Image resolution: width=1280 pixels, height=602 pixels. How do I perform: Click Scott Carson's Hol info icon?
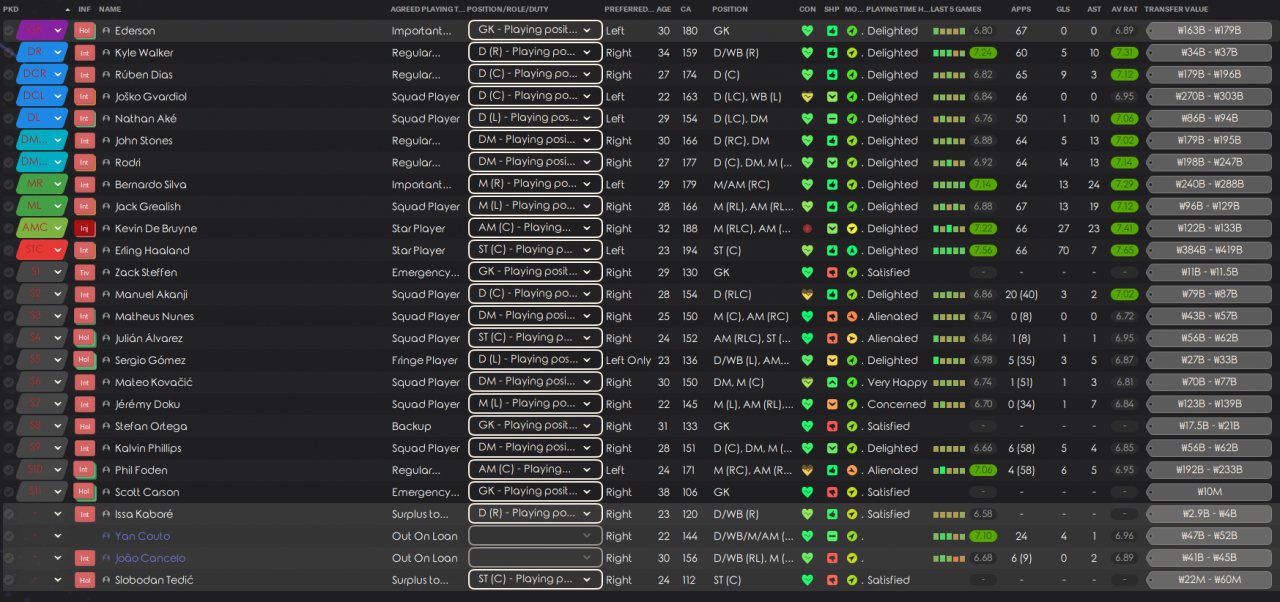(85, 493)
